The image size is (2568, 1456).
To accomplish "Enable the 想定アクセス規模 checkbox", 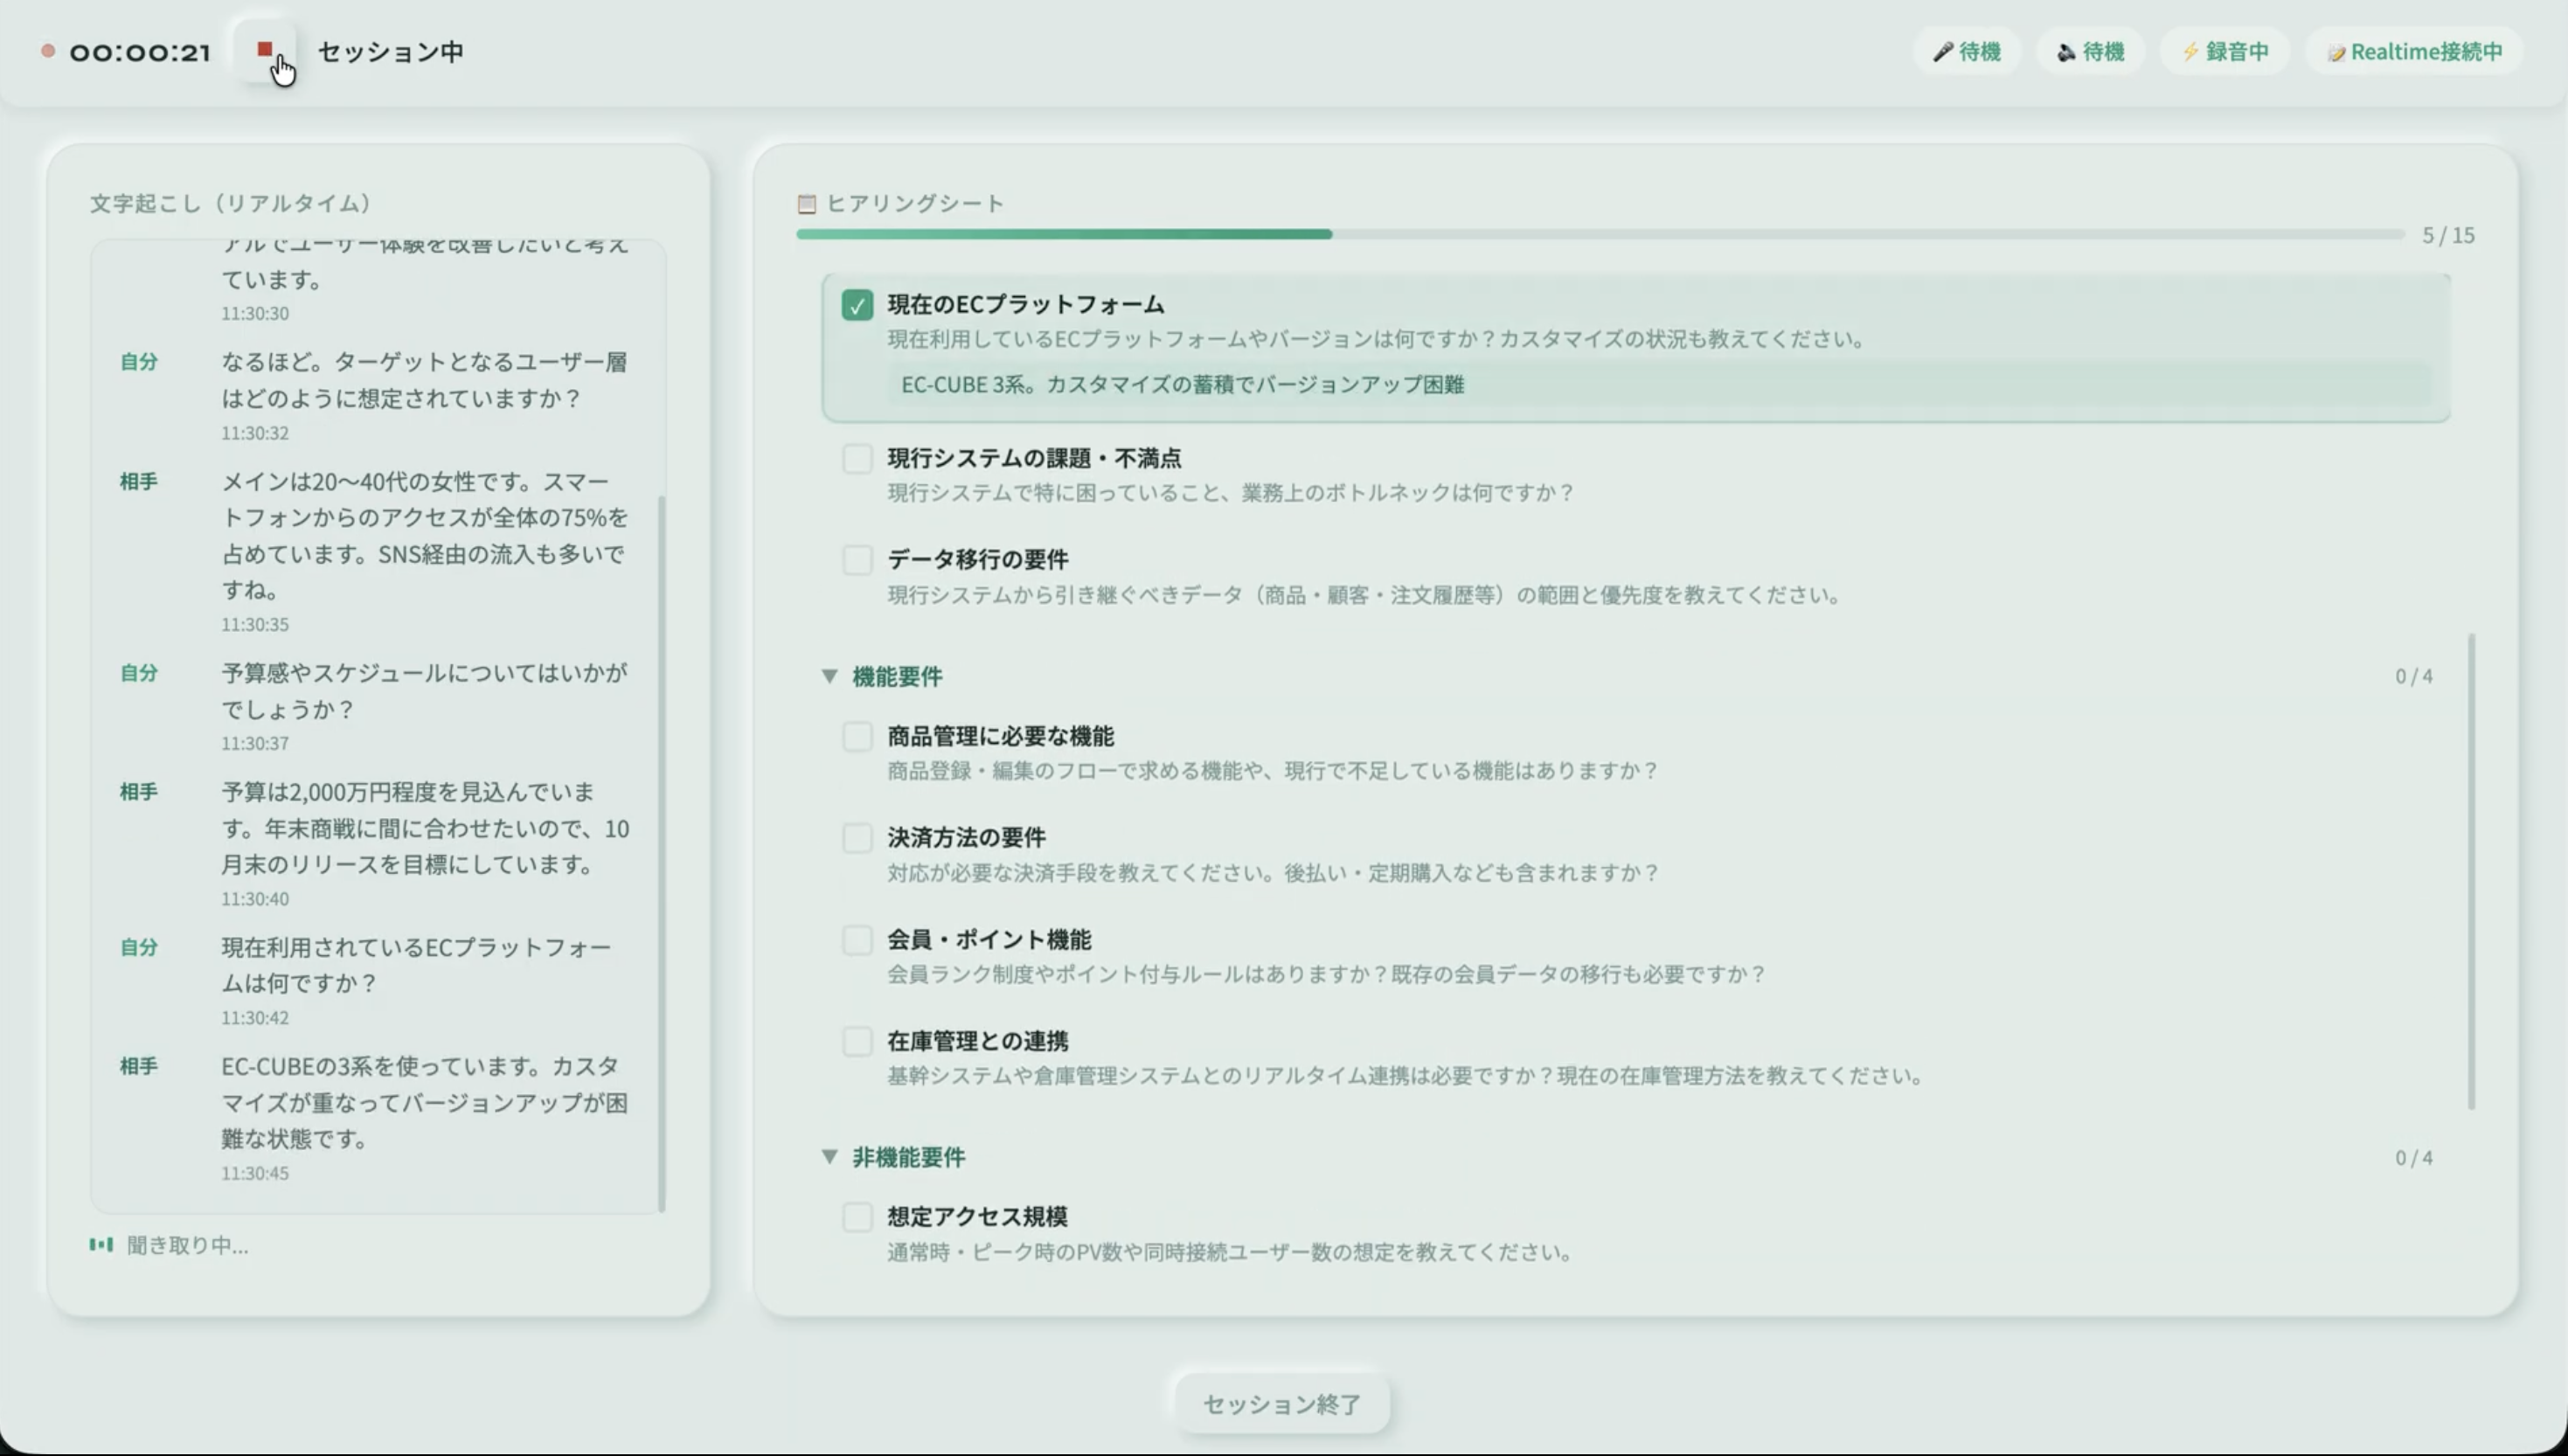I will (857, 1217).
